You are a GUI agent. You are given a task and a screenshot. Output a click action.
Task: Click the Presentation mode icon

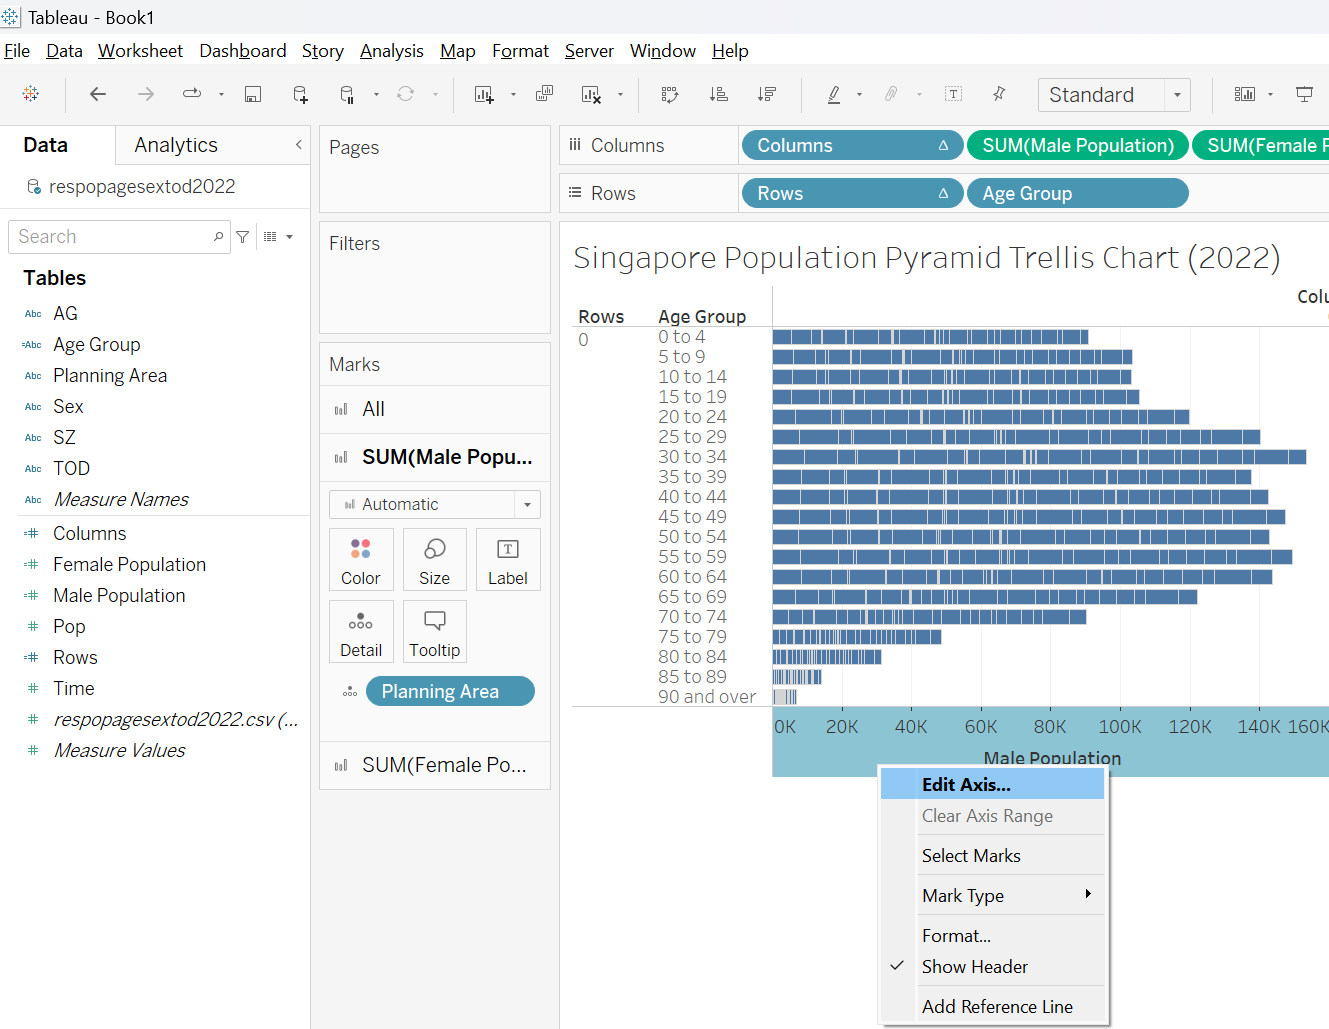click(1304, 94)
